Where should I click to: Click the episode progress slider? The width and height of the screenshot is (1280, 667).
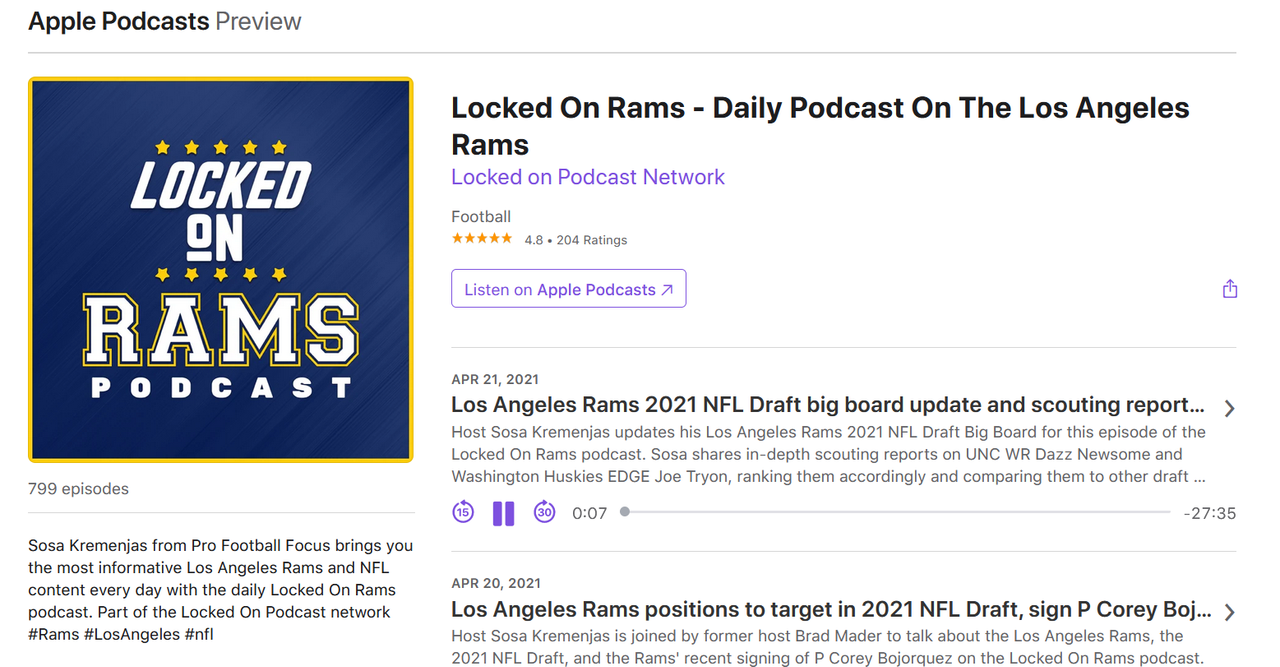pos(896,512)
